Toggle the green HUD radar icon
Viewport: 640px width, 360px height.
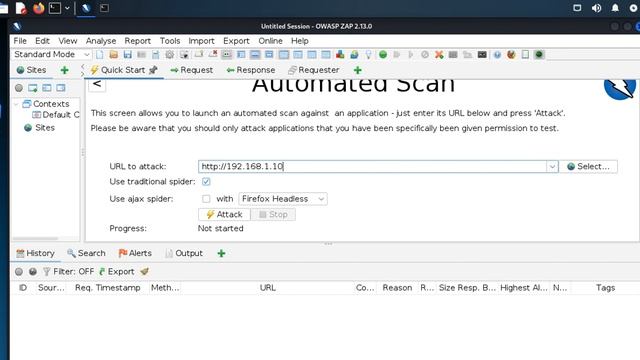point(539,54)
